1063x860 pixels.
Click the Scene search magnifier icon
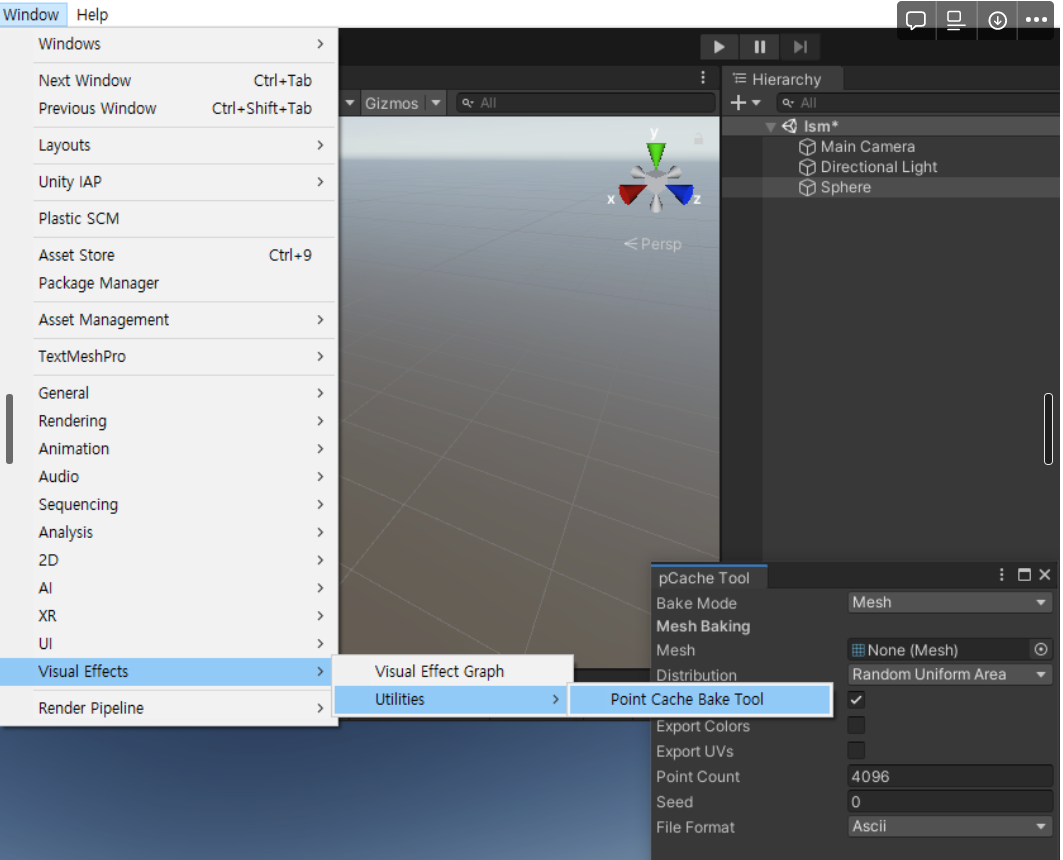[467, 103]
